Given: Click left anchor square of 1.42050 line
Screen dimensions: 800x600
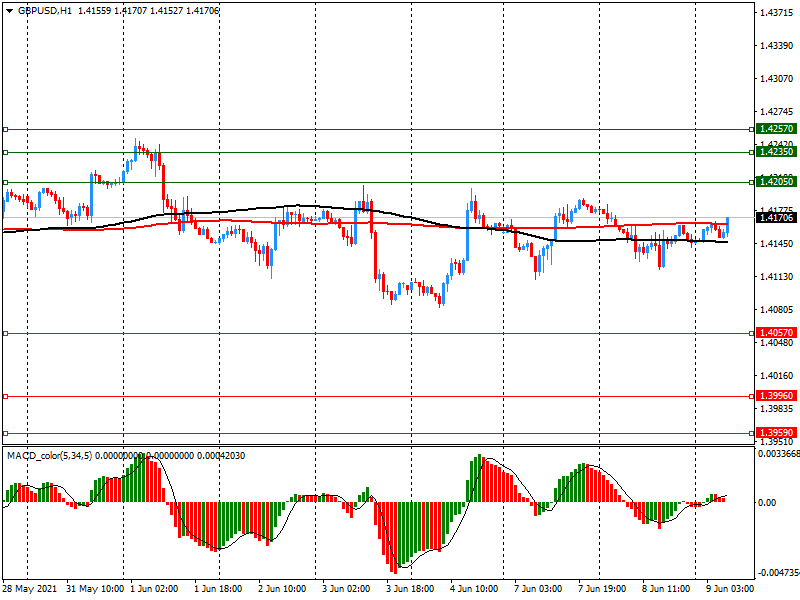Looking at the screenshot, I should click(x=5, y=182).
